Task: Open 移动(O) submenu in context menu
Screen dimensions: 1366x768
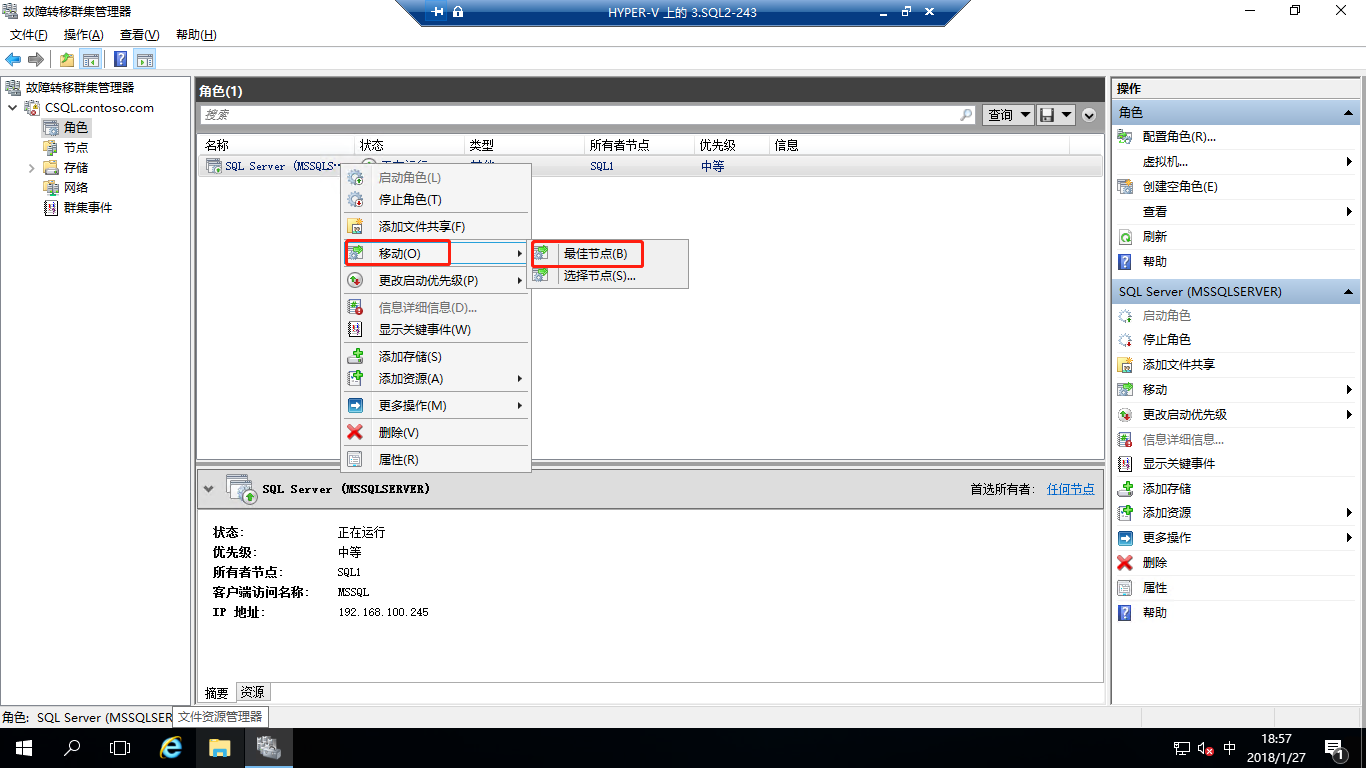Action: (435, 253)
